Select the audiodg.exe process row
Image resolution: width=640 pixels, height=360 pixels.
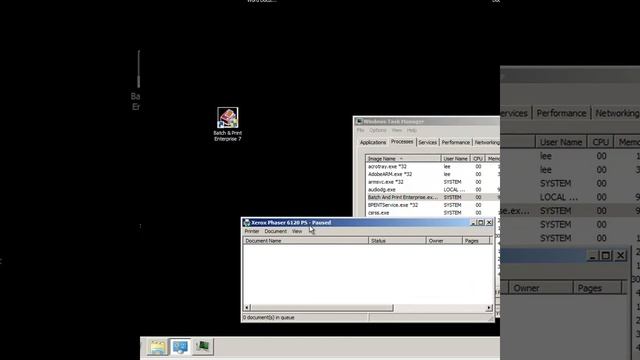coord(433,190)
